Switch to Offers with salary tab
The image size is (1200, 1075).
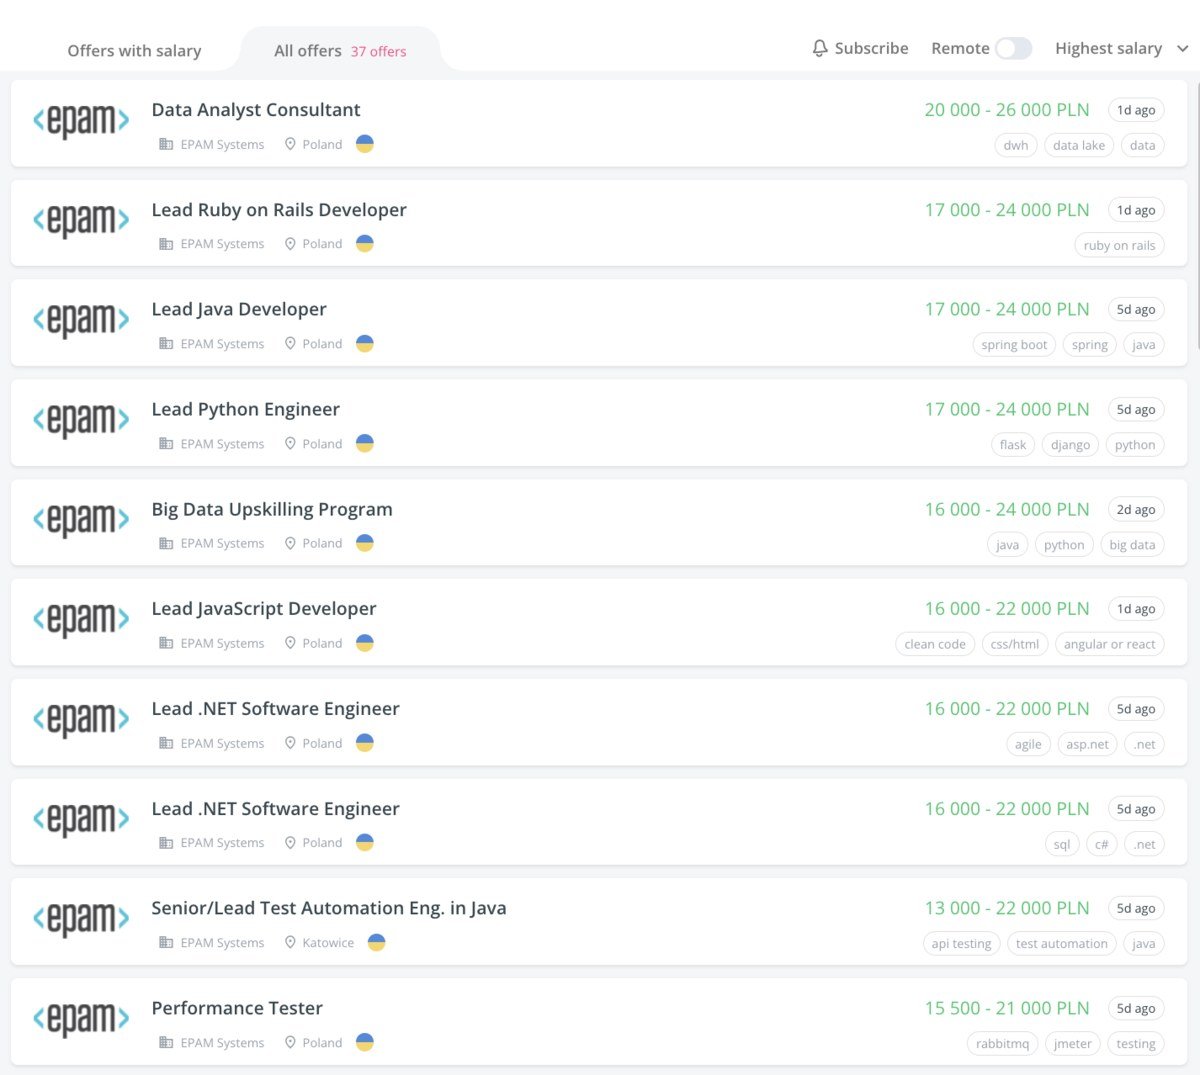pos(134,51)
